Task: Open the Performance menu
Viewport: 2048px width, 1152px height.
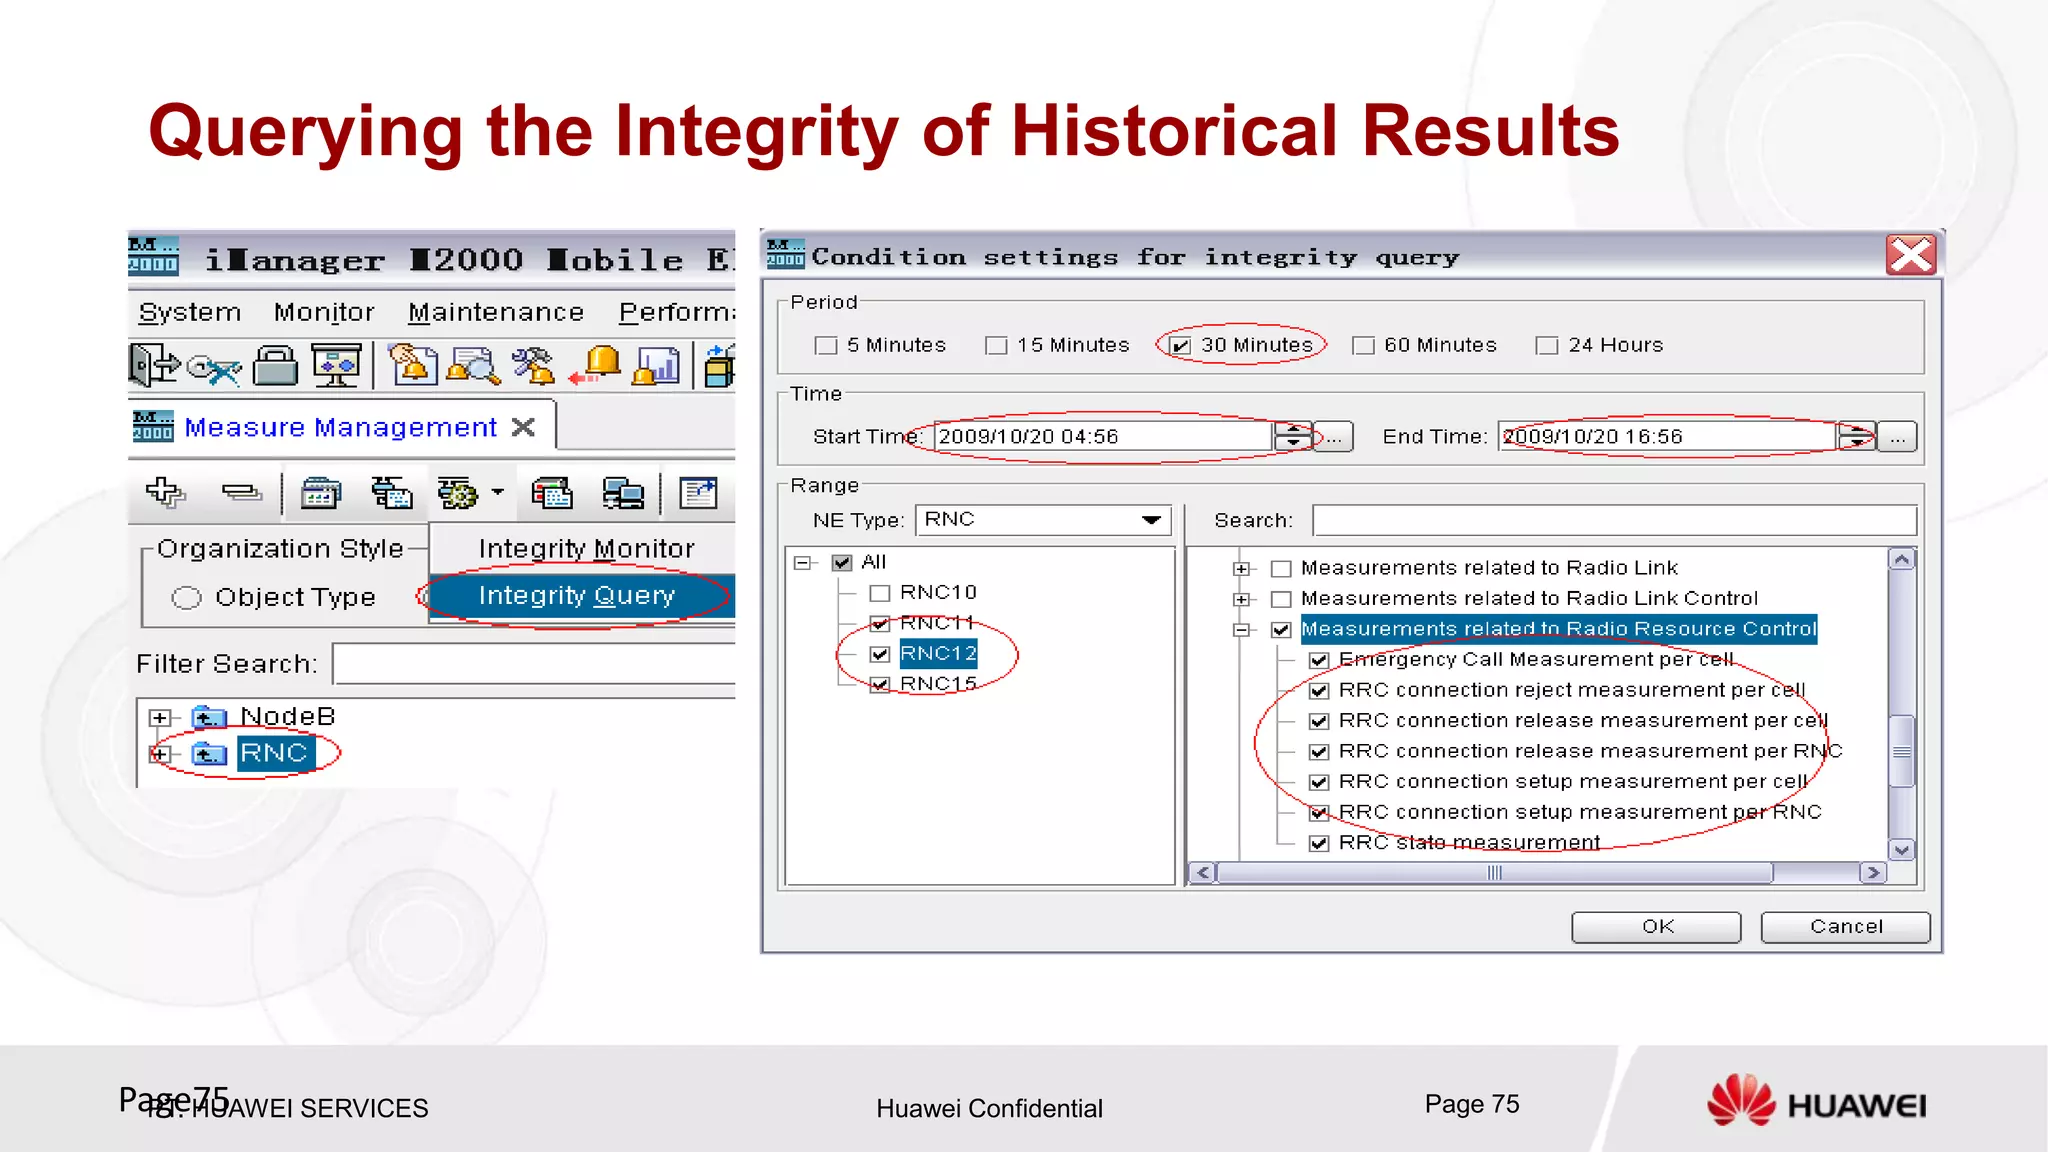Action: [676, 312]
